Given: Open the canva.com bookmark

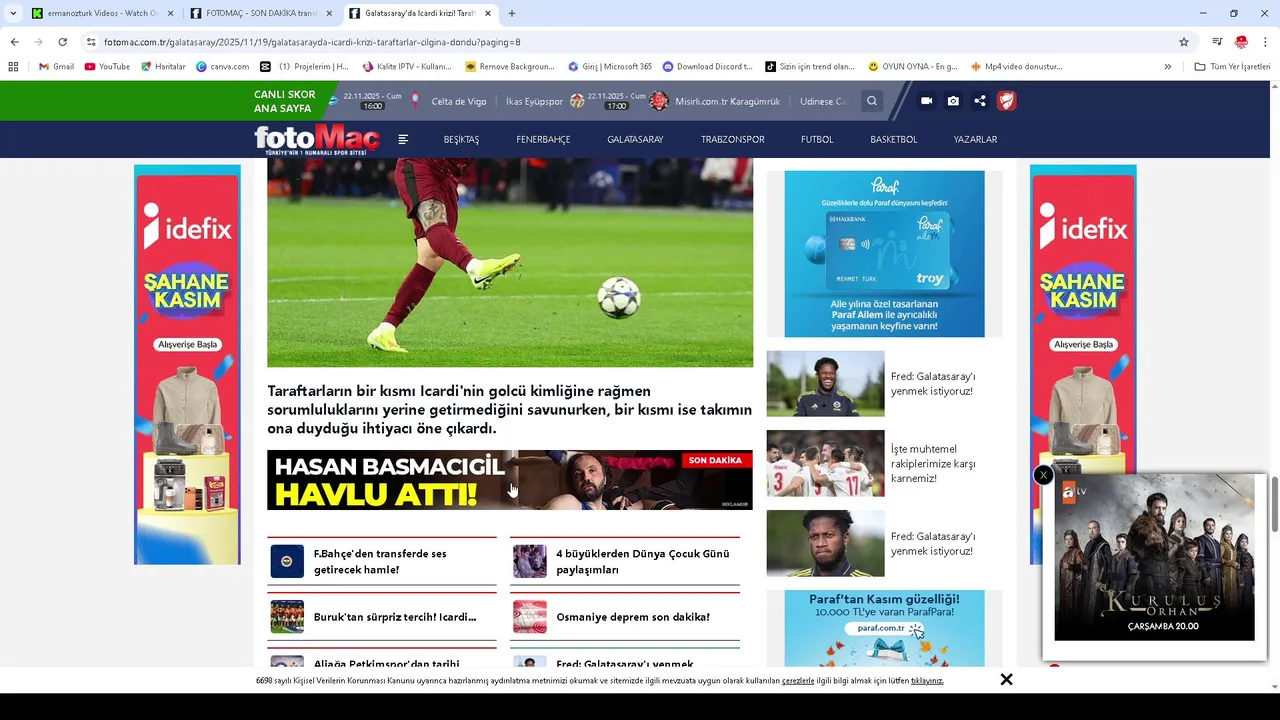Looking at the screenshot, I should tap(223, 67).
